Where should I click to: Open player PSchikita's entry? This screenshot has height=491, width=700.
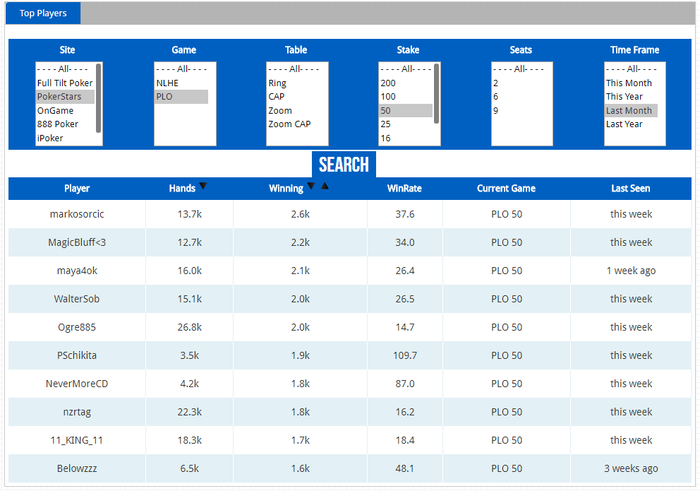tap(350, 355)
